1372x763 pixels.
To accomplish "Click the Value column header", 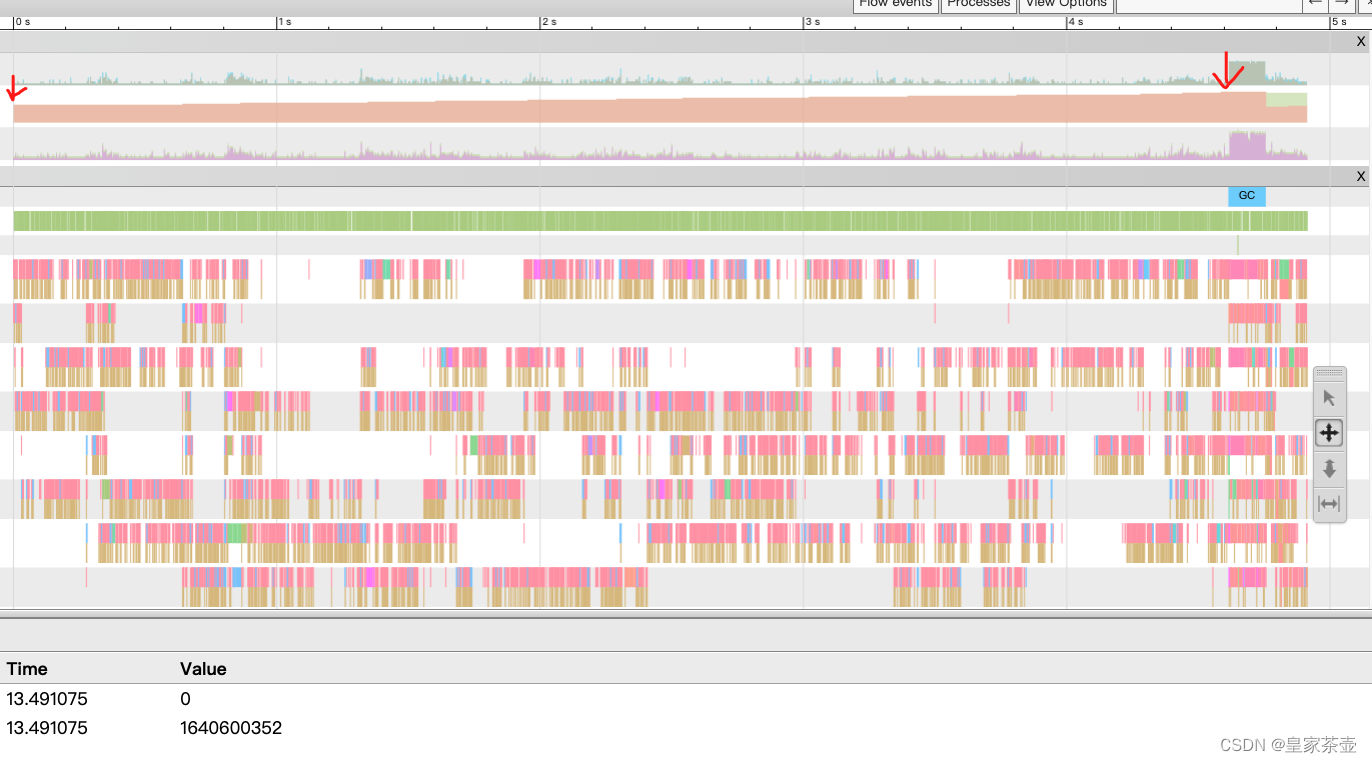I will (x=203, y=669).
